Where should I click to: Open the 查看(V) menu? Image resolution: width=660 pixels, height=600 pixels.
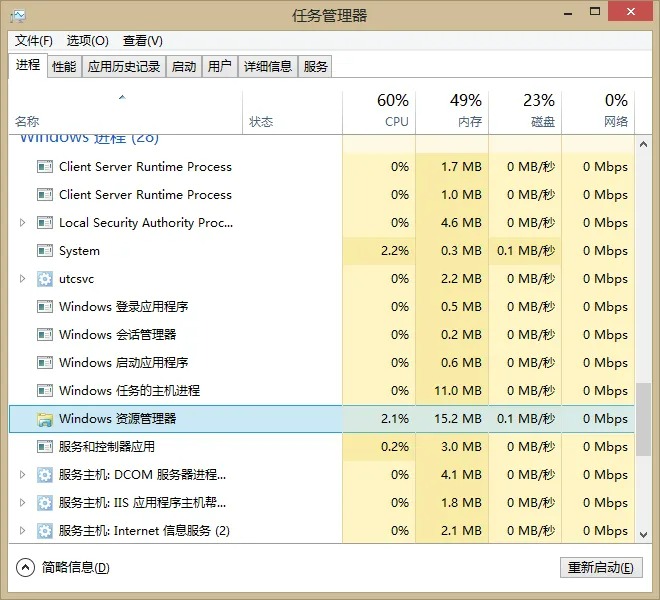143,41
